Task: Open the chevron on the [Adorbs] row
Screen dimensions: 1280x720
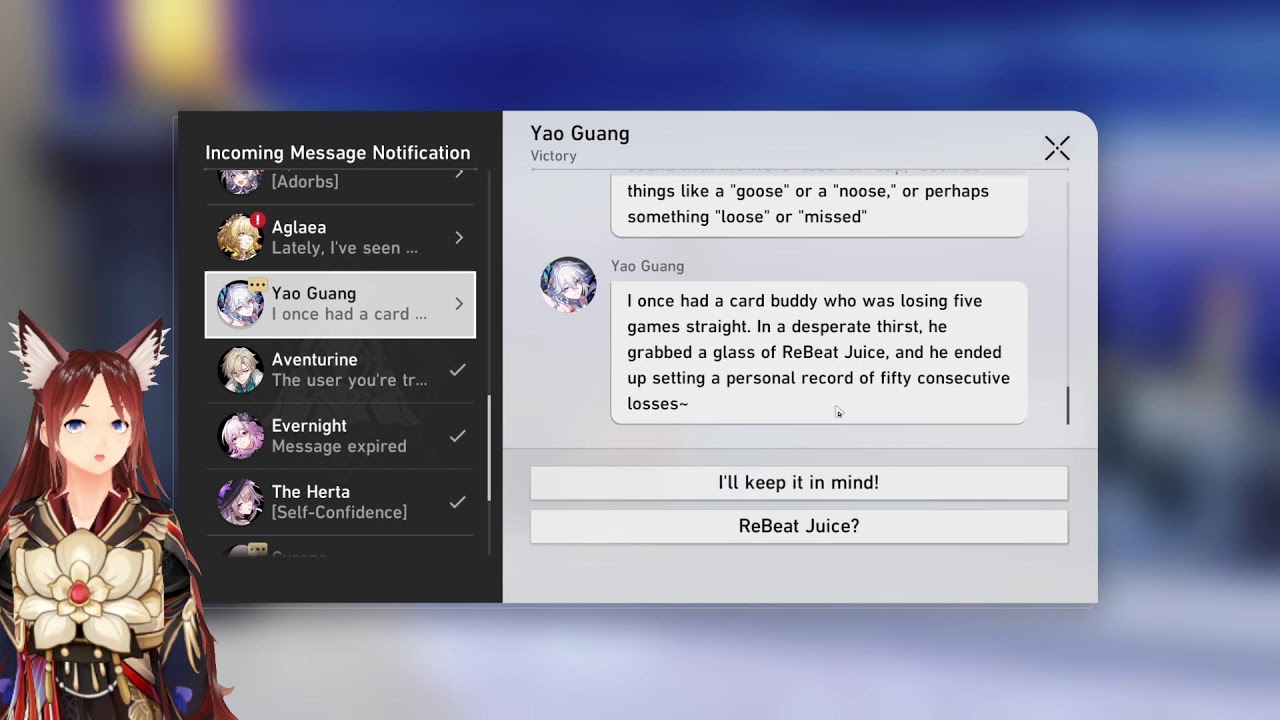Action: [459, 174]
